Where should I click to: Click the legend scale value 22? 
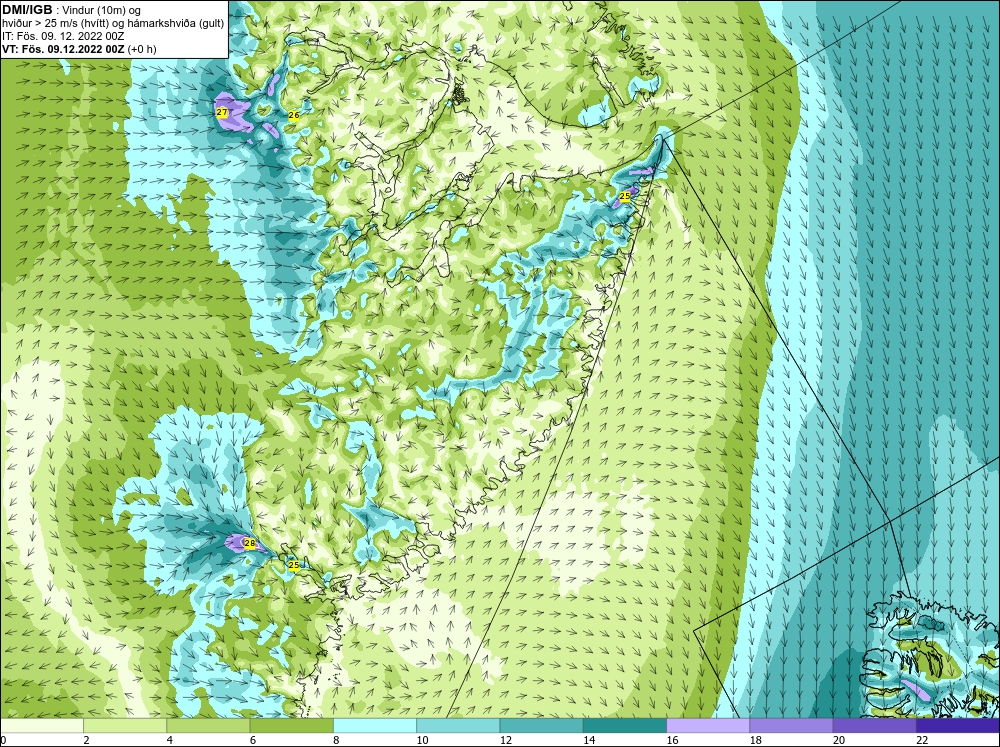(x=922, y=740)
